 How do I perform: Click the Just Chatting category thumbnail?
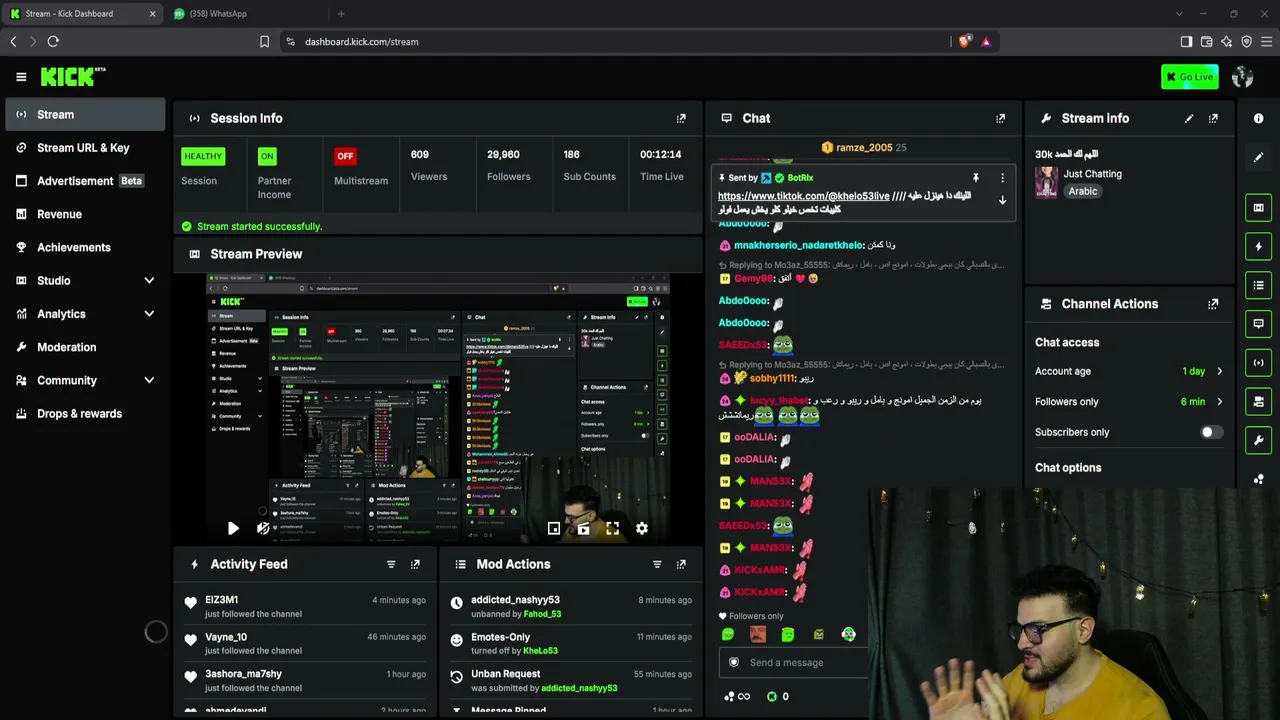point(1046,182)
